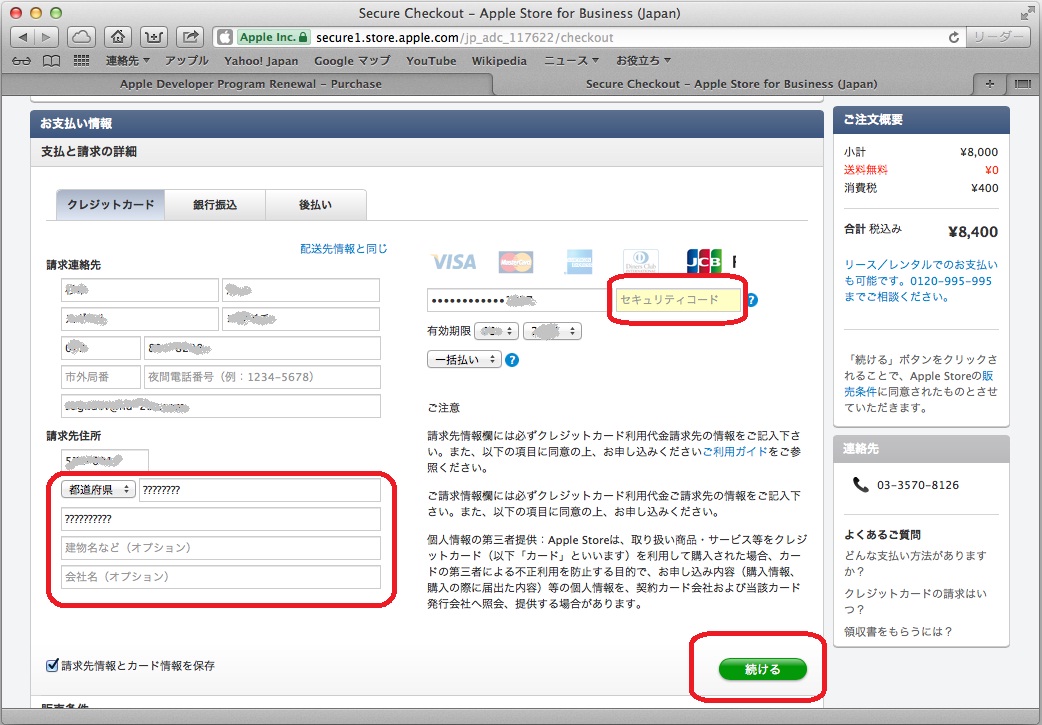Select the 後払い payment tab
Screen dimensions: 1042x725
click(315, 205)
